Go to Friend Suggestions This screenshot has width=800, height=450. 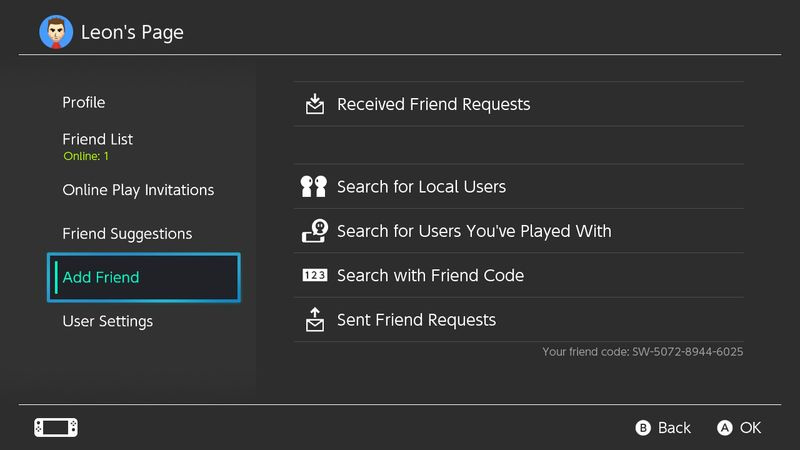coord(127,234)
